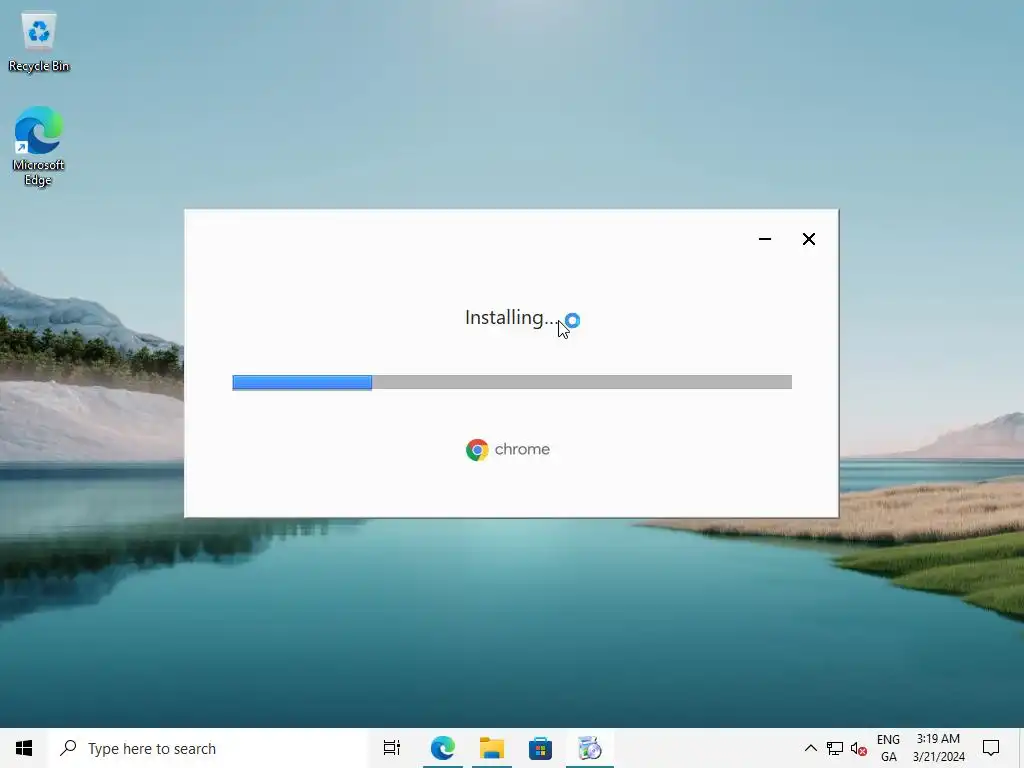The image size is (1024, 768).
Task: Open the Action Center notifications icon
Action: [991, 748]
